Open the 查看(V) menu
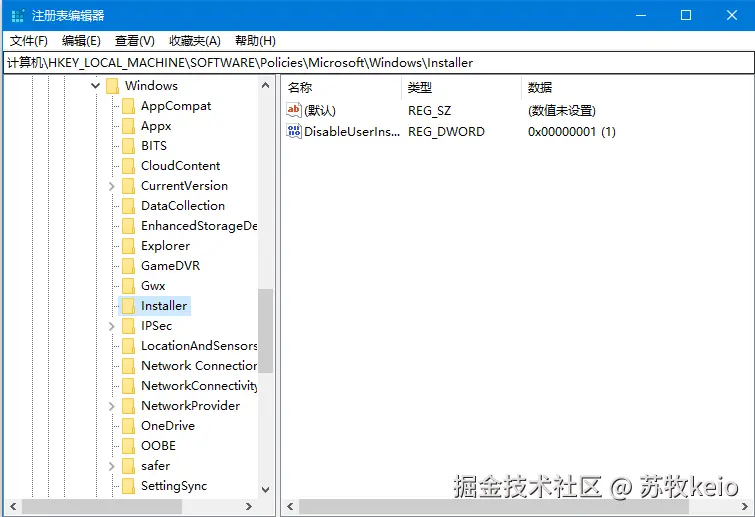Viewport: 755px width, 517px height. tap(135, 41)
